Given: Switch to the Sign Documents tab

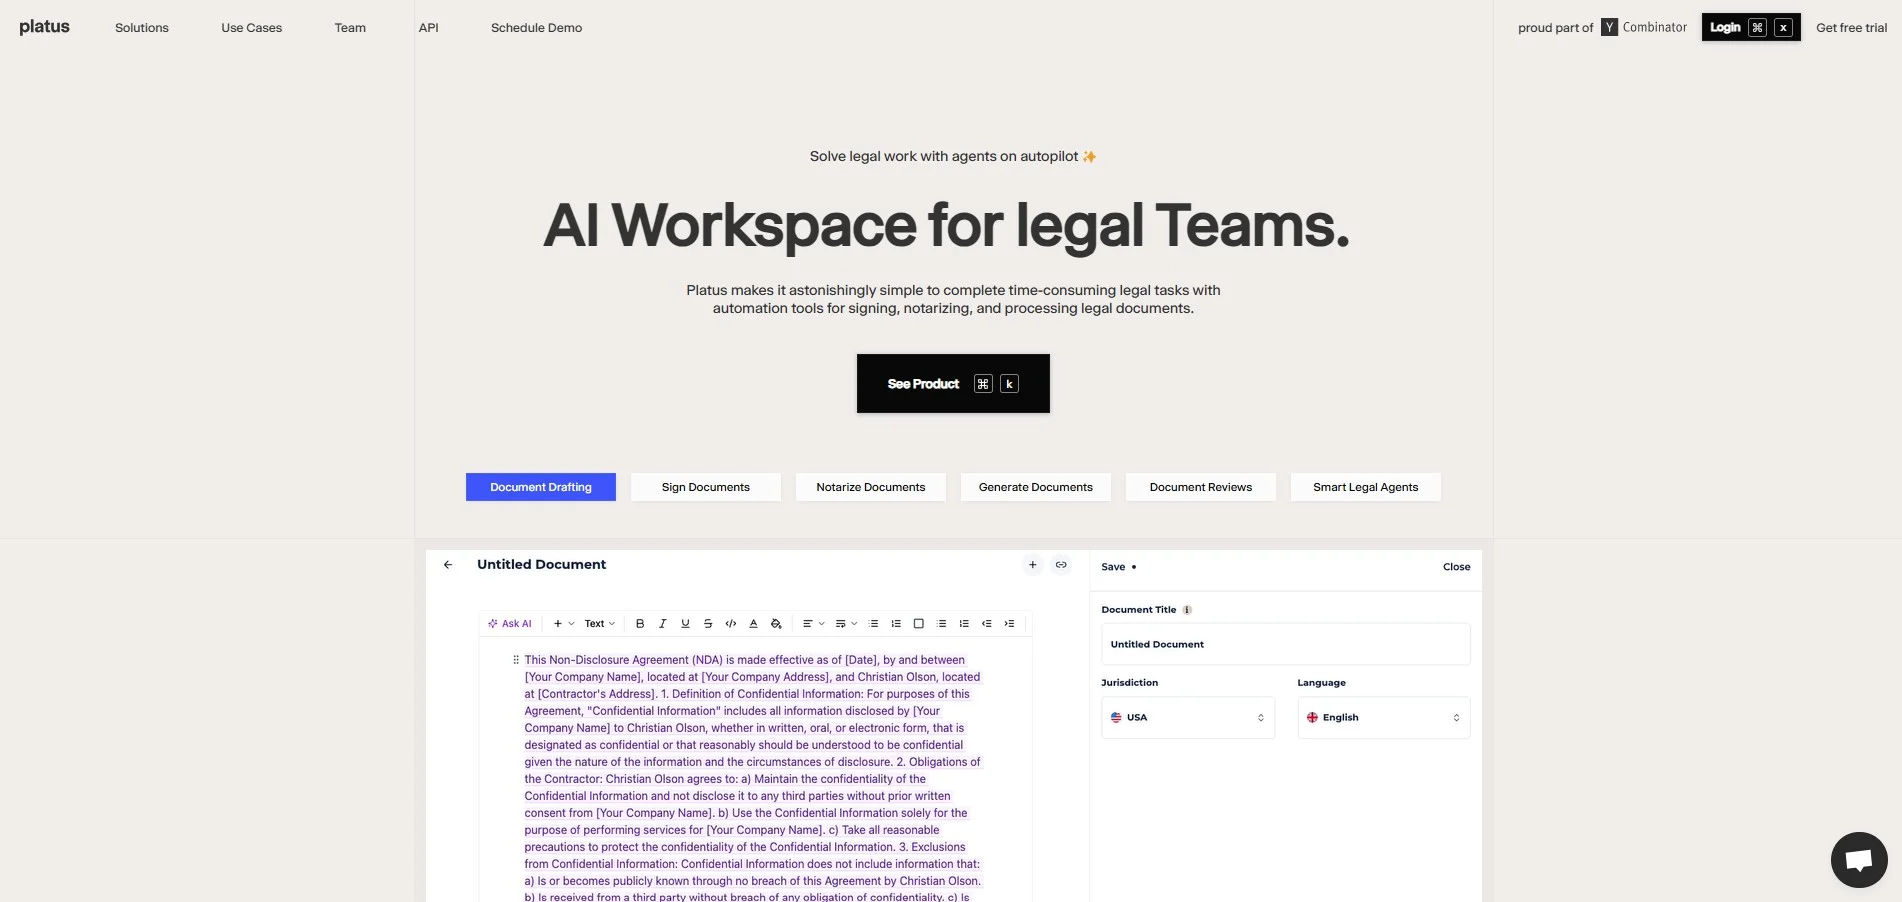Looking at the screenshot, I should (705, 487).
